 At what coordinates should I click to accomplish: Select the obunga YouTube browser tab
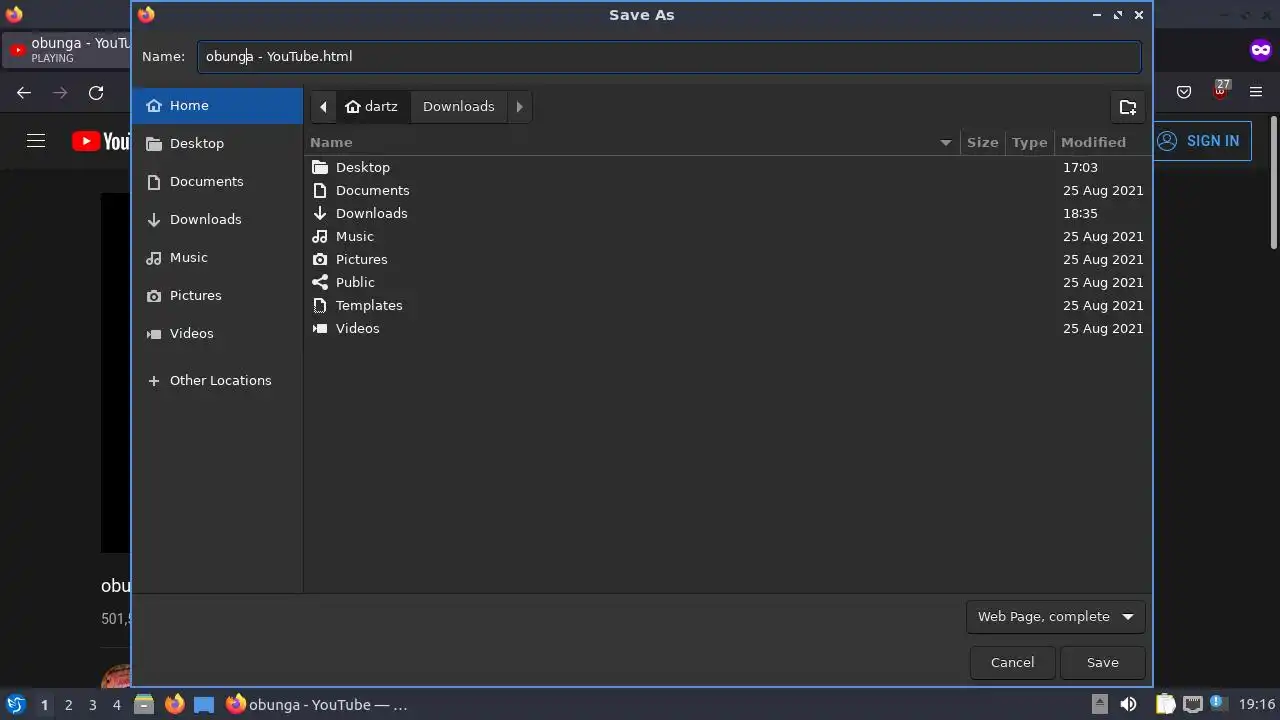click(x=68, y=50)
